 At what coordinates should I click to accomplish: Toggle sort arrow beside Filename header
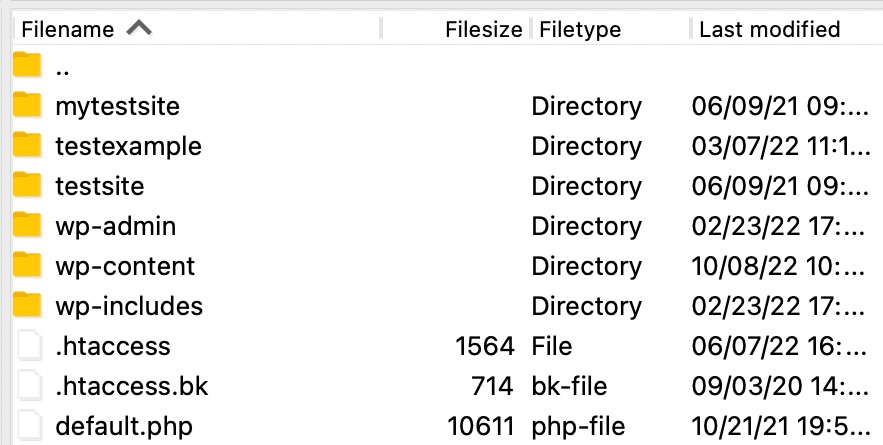[139, 28]
